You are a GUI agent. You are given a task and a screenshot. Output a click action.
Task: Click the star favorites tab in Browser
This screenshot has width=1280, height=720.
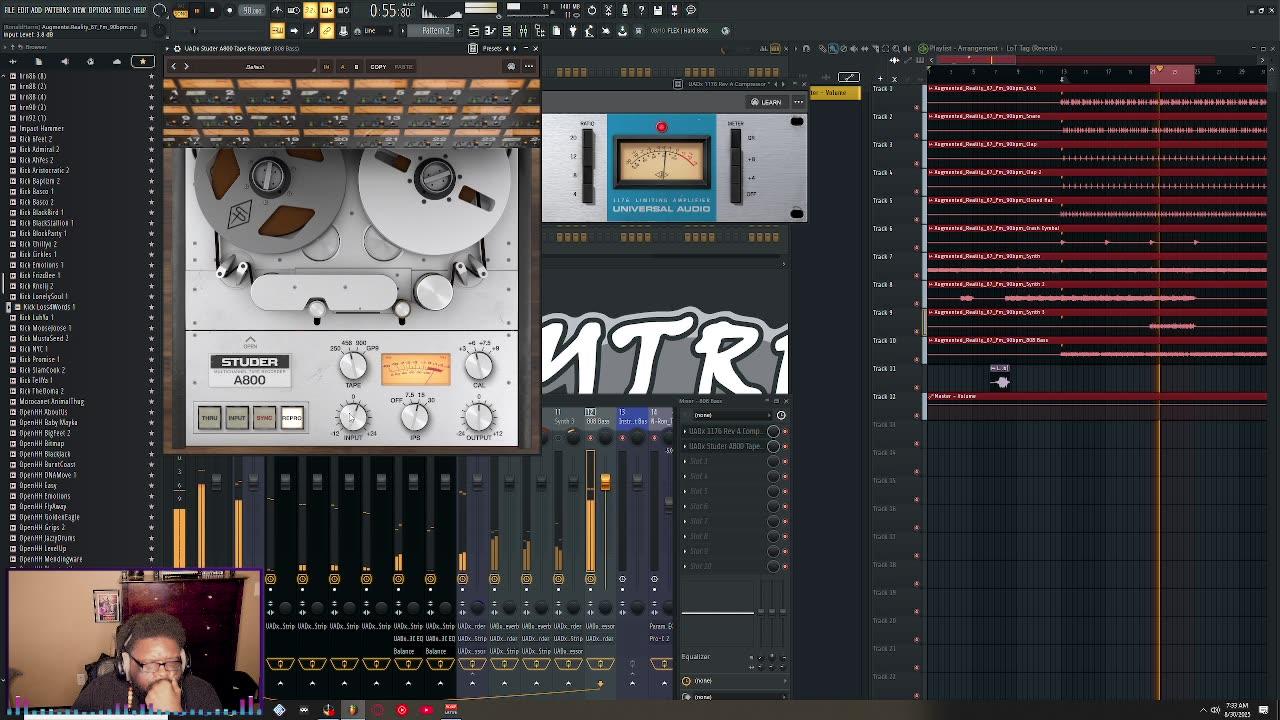[x=142, y=62]
